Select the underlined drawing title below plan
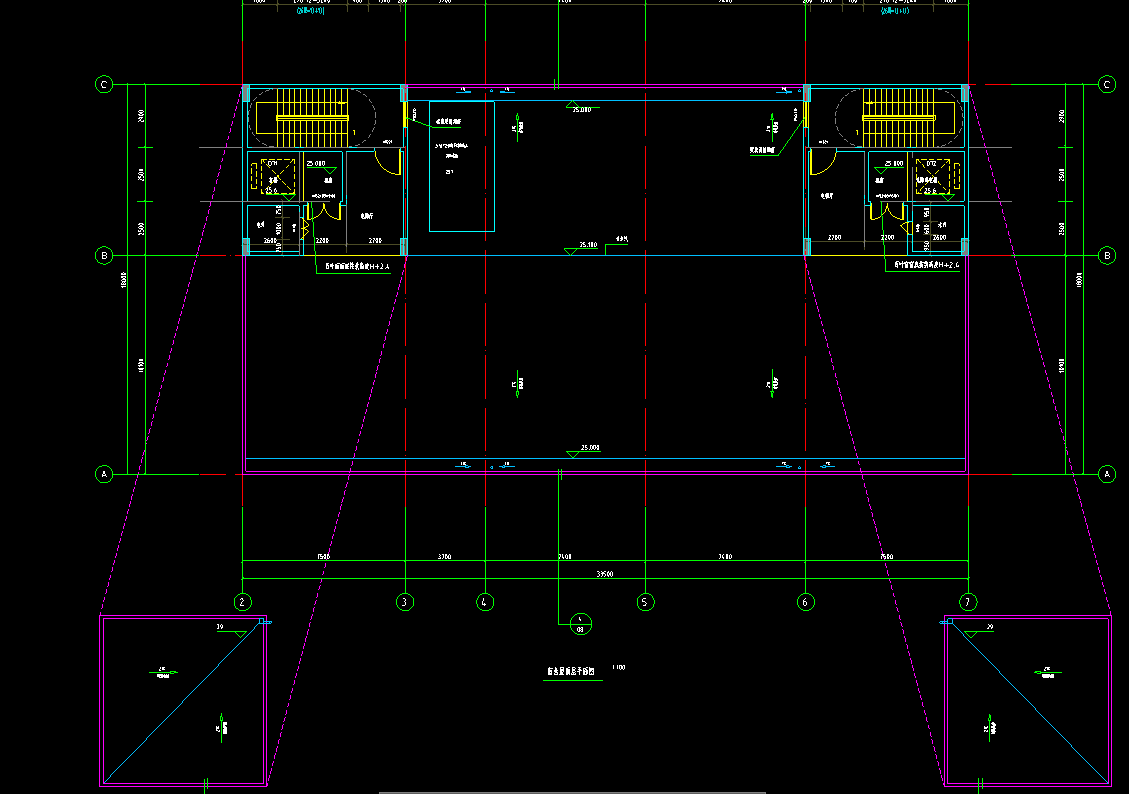1129x794 pixels. (570, 673)
